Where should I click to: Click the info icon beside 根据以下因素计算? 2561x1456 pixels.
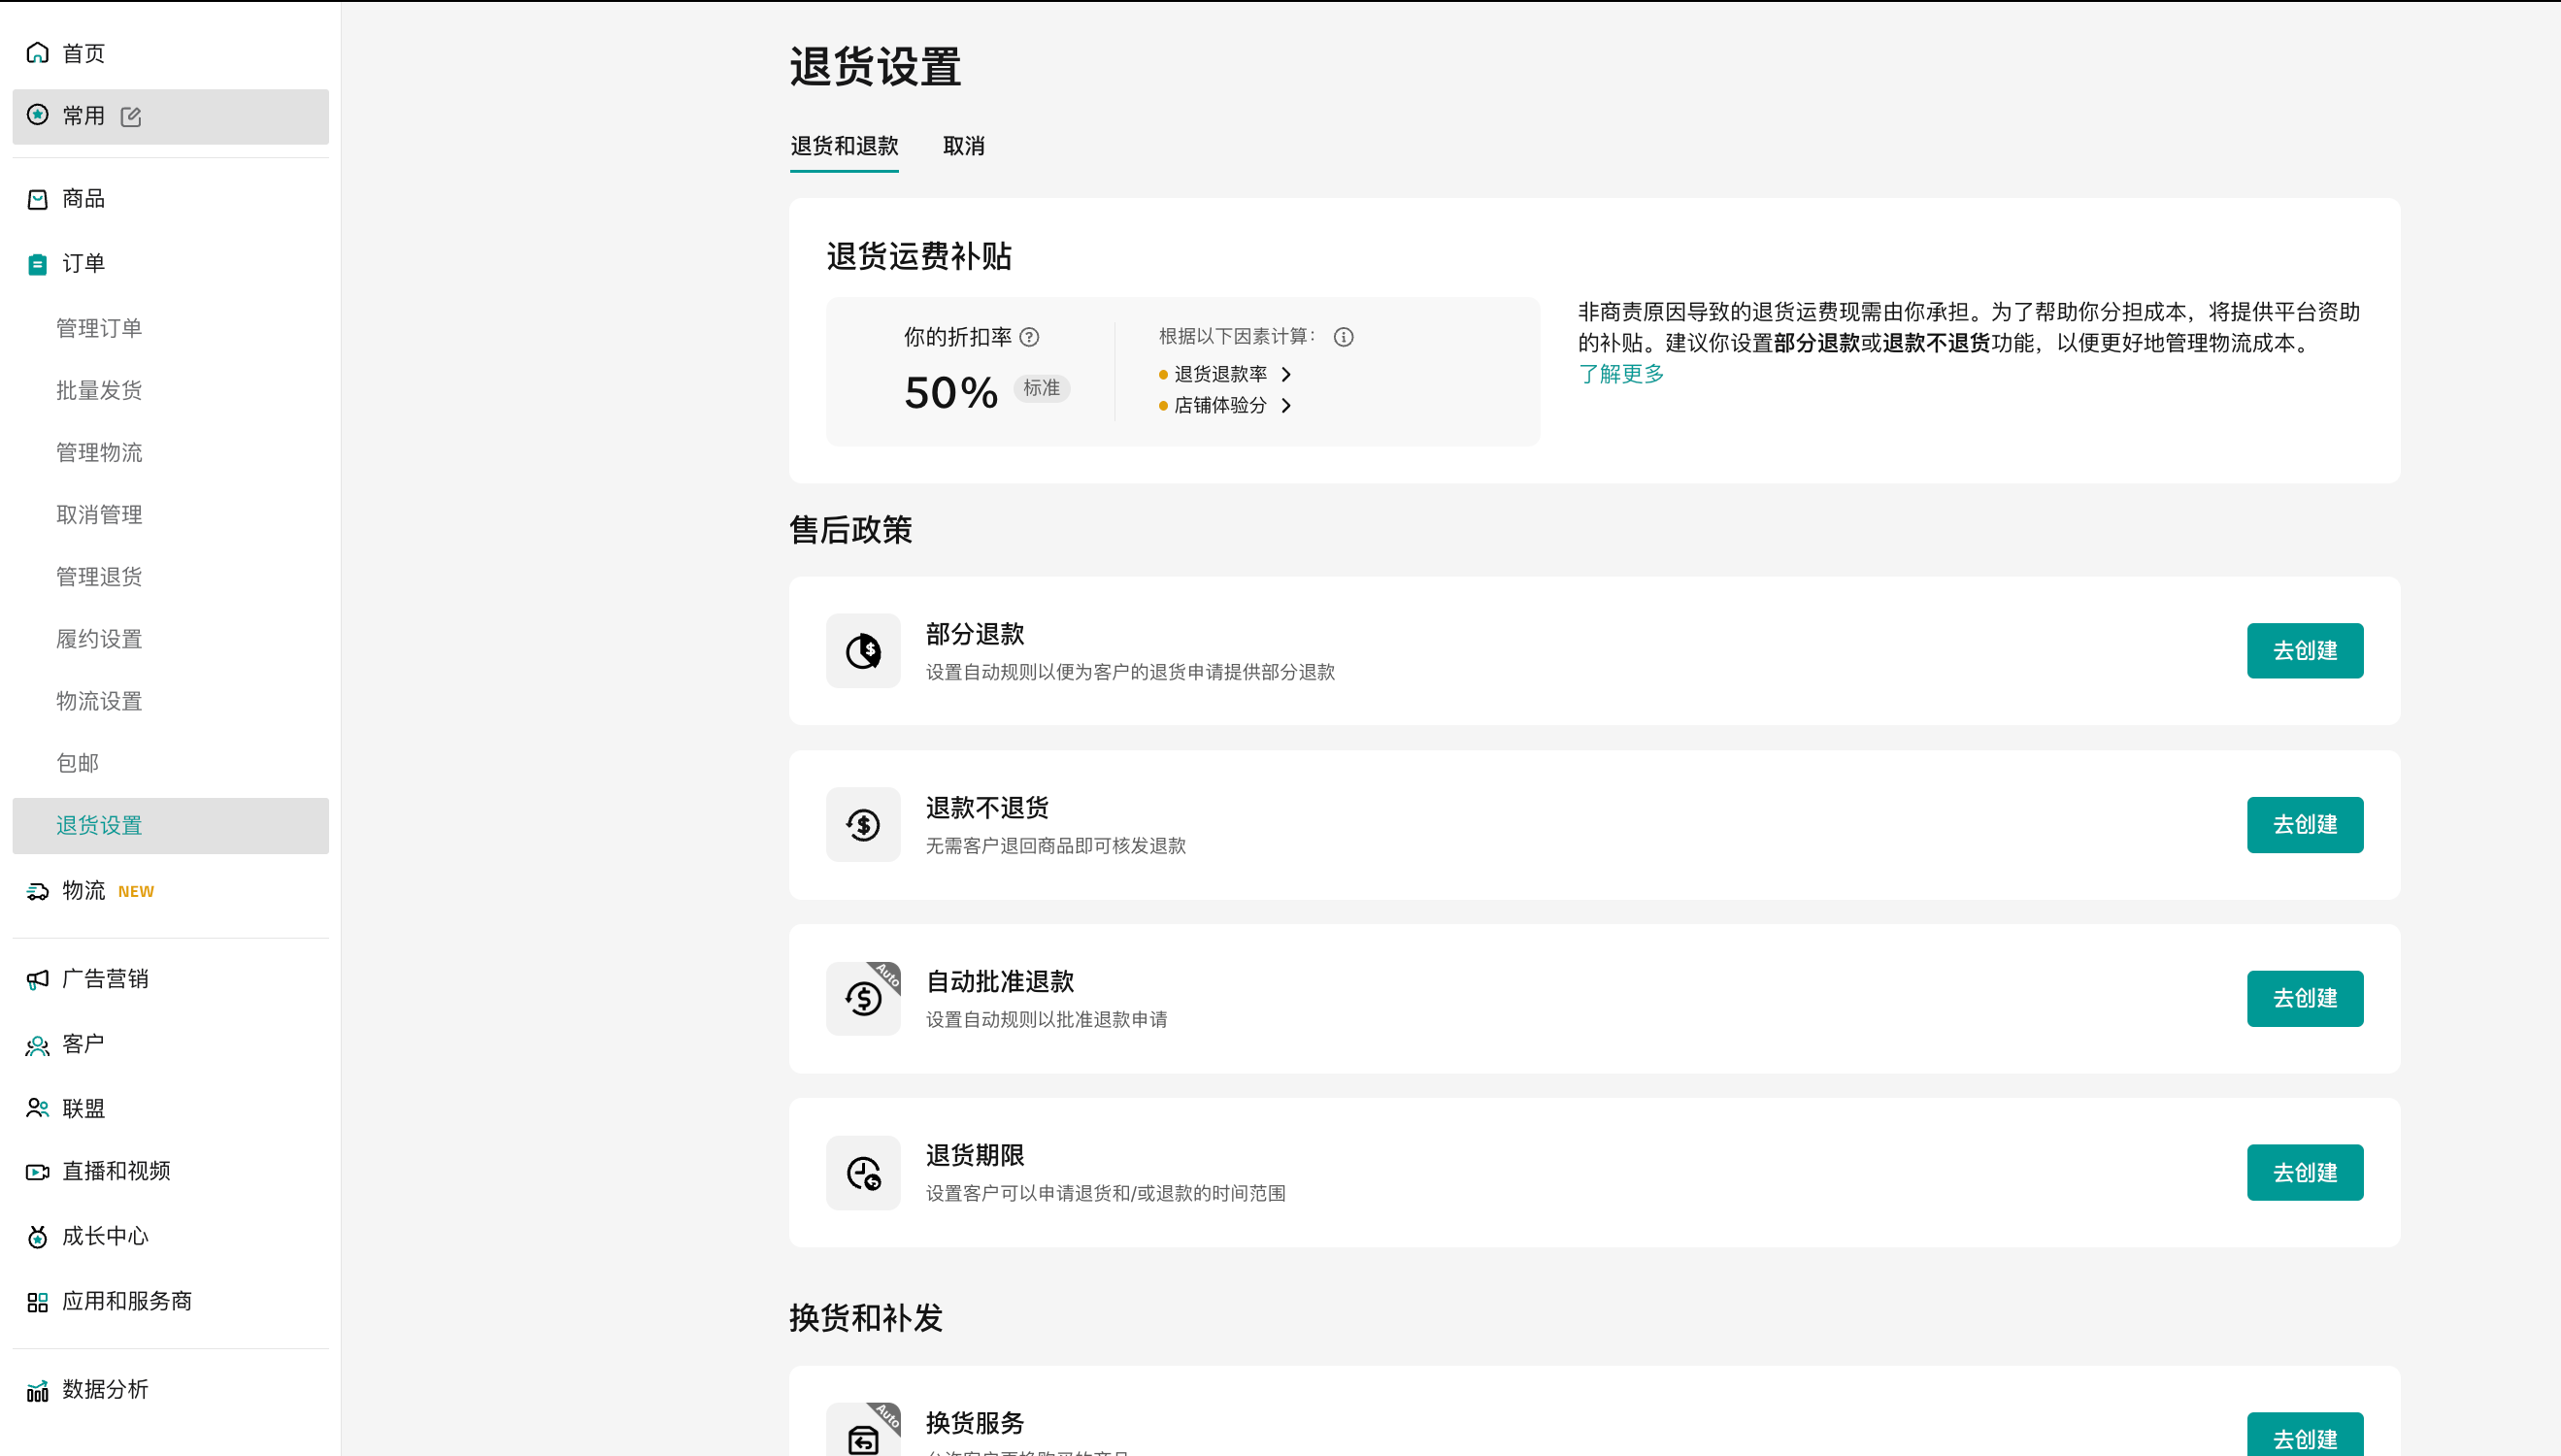click(x=1343, y=338)
